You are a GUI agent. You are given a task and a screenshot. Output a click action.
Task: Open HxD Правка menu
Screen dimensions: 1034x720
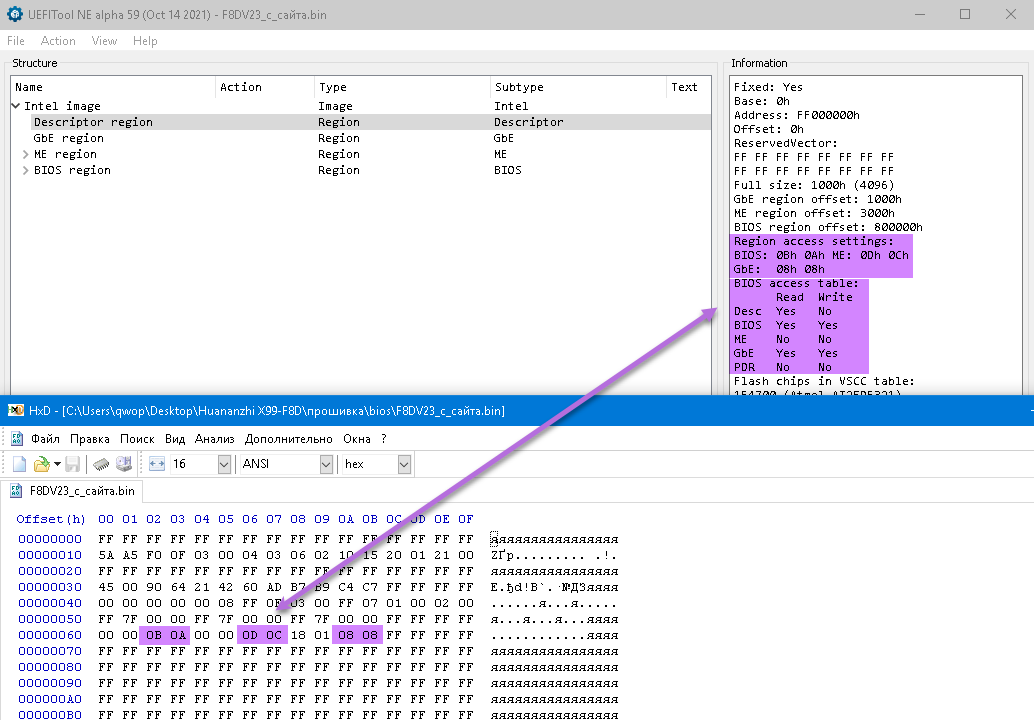(x=90, y=439)
